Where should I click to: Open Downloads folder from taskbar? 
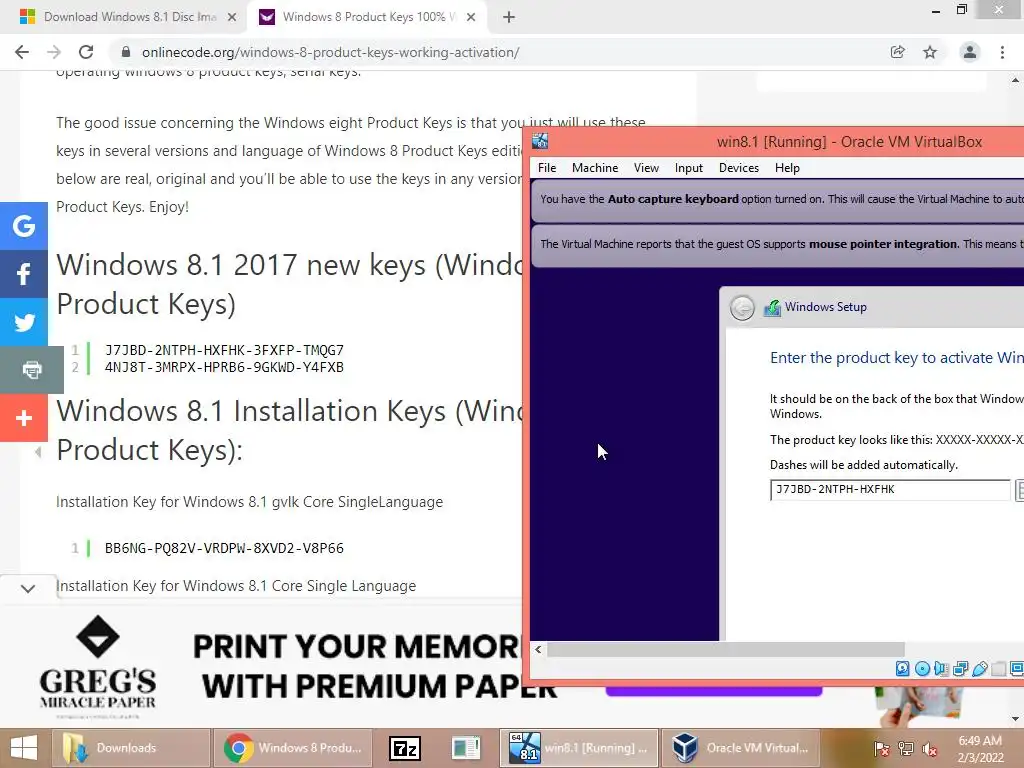[x=131, y=748]
